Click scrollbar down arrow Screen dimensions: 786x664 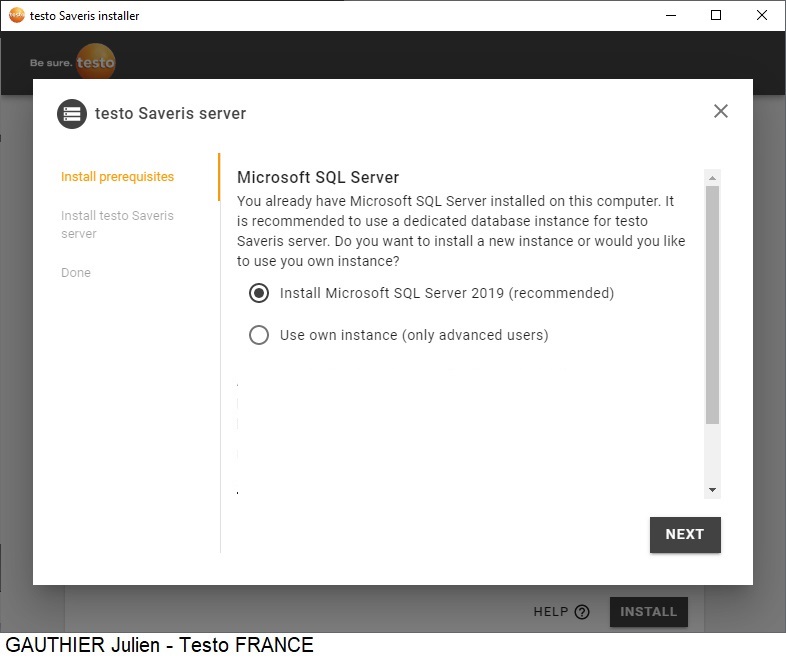pyautogui.click(x=712, y=490)
